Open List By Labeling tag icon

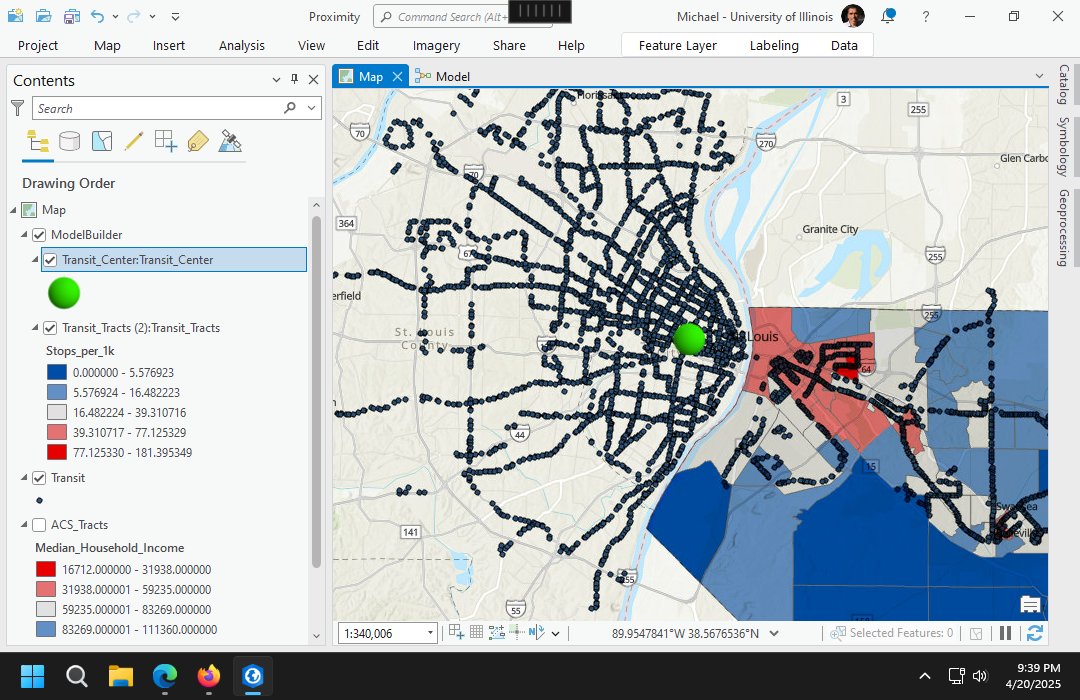click(197, 141)
